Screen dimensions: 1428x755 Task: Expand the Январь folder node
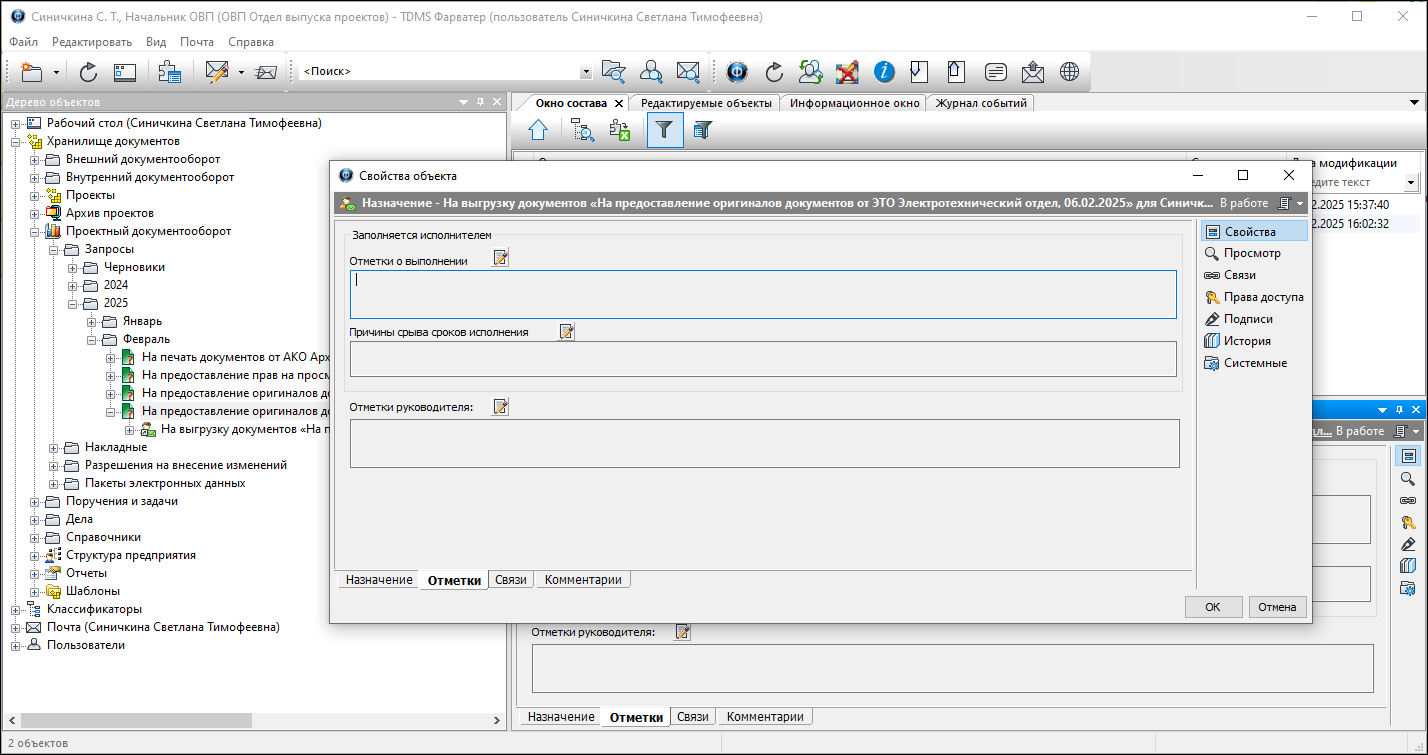92,321
